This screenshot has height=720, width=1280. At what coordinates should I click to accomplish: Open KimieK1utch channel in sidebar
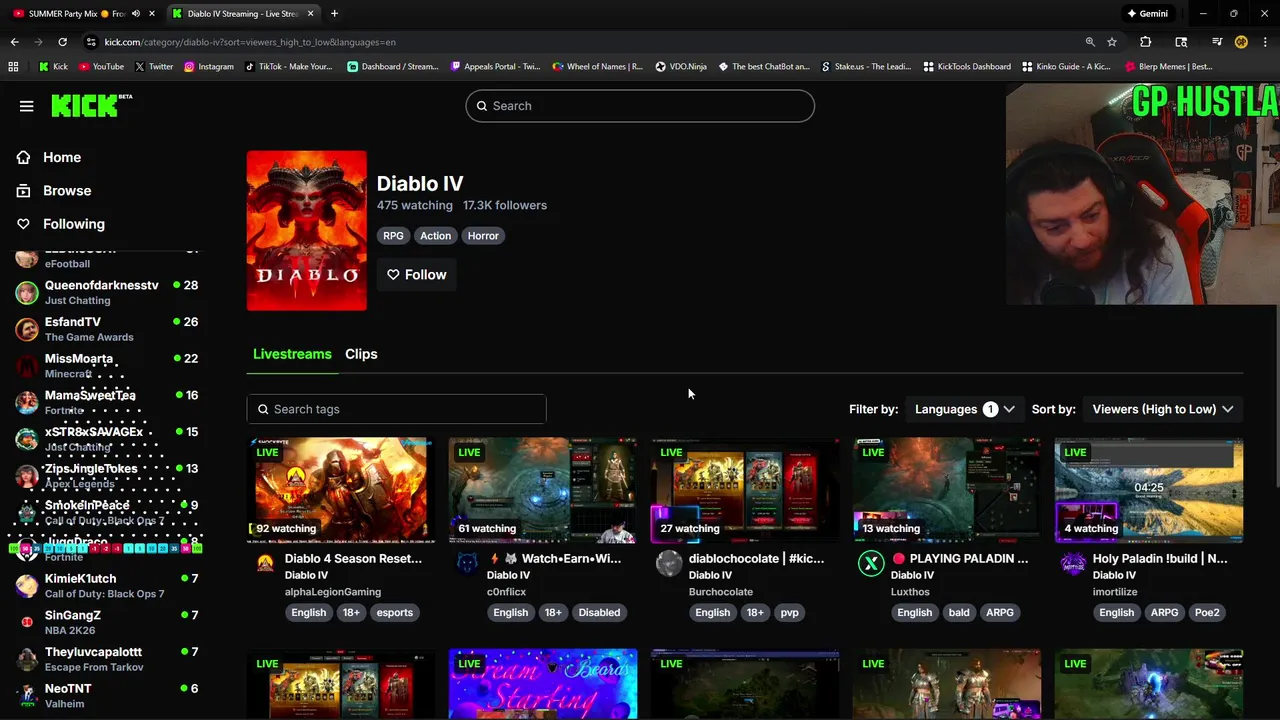(x=108, y=586)
